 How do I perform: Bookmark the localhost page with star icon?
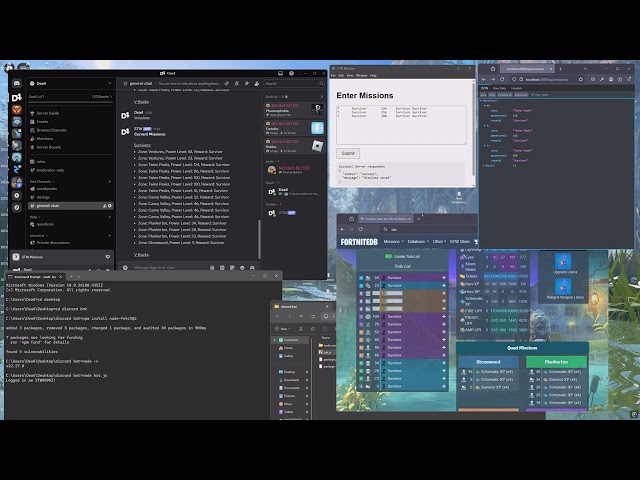pyautogui.click(x=580, y=79)
